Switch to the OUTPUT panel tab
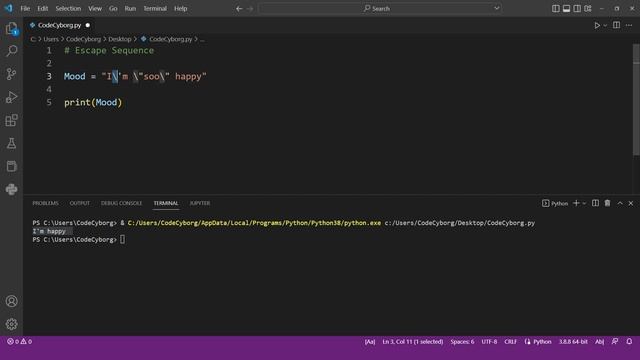This screenshot has width=640, height=360. click(x=80, y=203)
